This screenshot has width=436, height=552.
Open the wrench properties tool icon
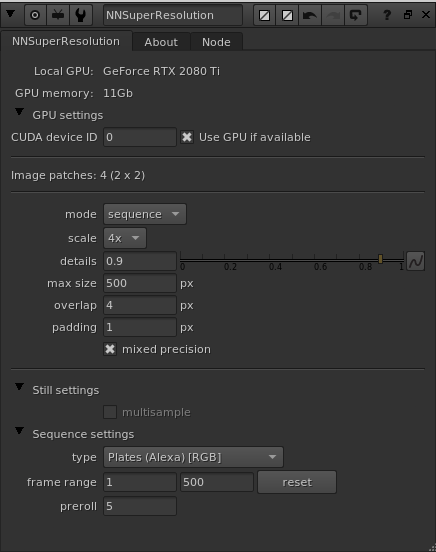pos(81,15)
